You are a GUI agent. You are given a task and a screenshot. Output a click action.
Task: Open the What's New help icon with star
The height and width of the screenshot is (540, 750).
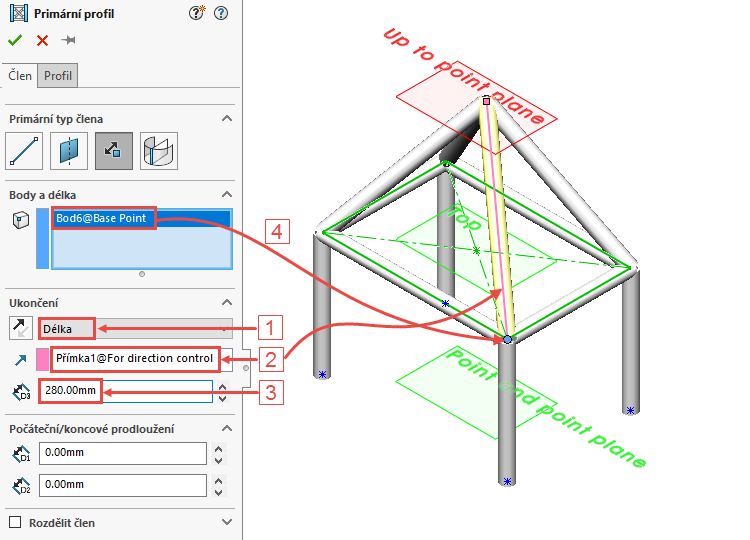196,13
